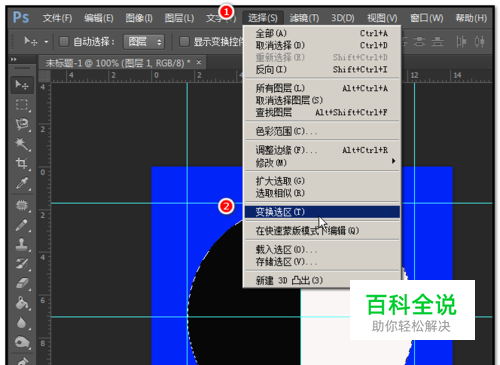This screenshot has width=500, height=365.
Task: Open the tool preset picker arrow
Action: tap(46, 42)
